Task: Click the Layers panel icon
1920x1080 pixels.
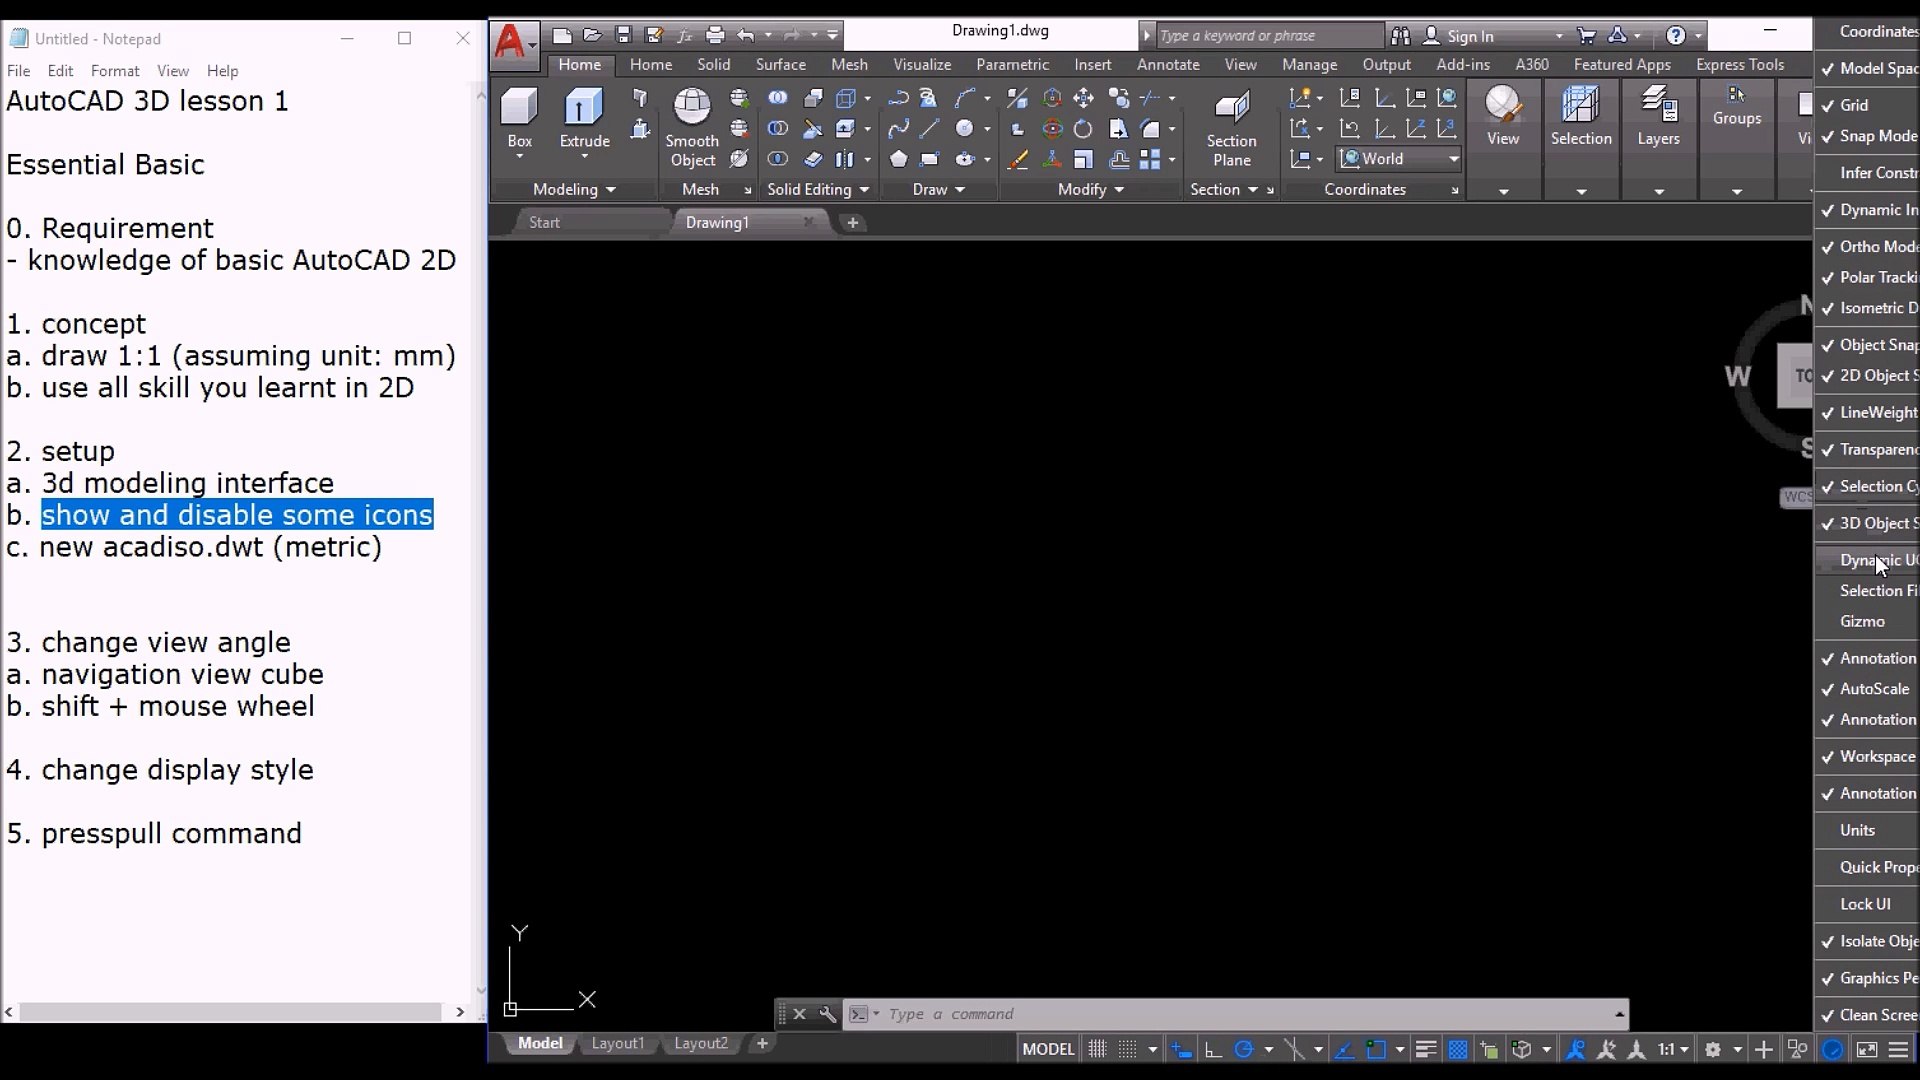Action: click(x=1658, y=106)
